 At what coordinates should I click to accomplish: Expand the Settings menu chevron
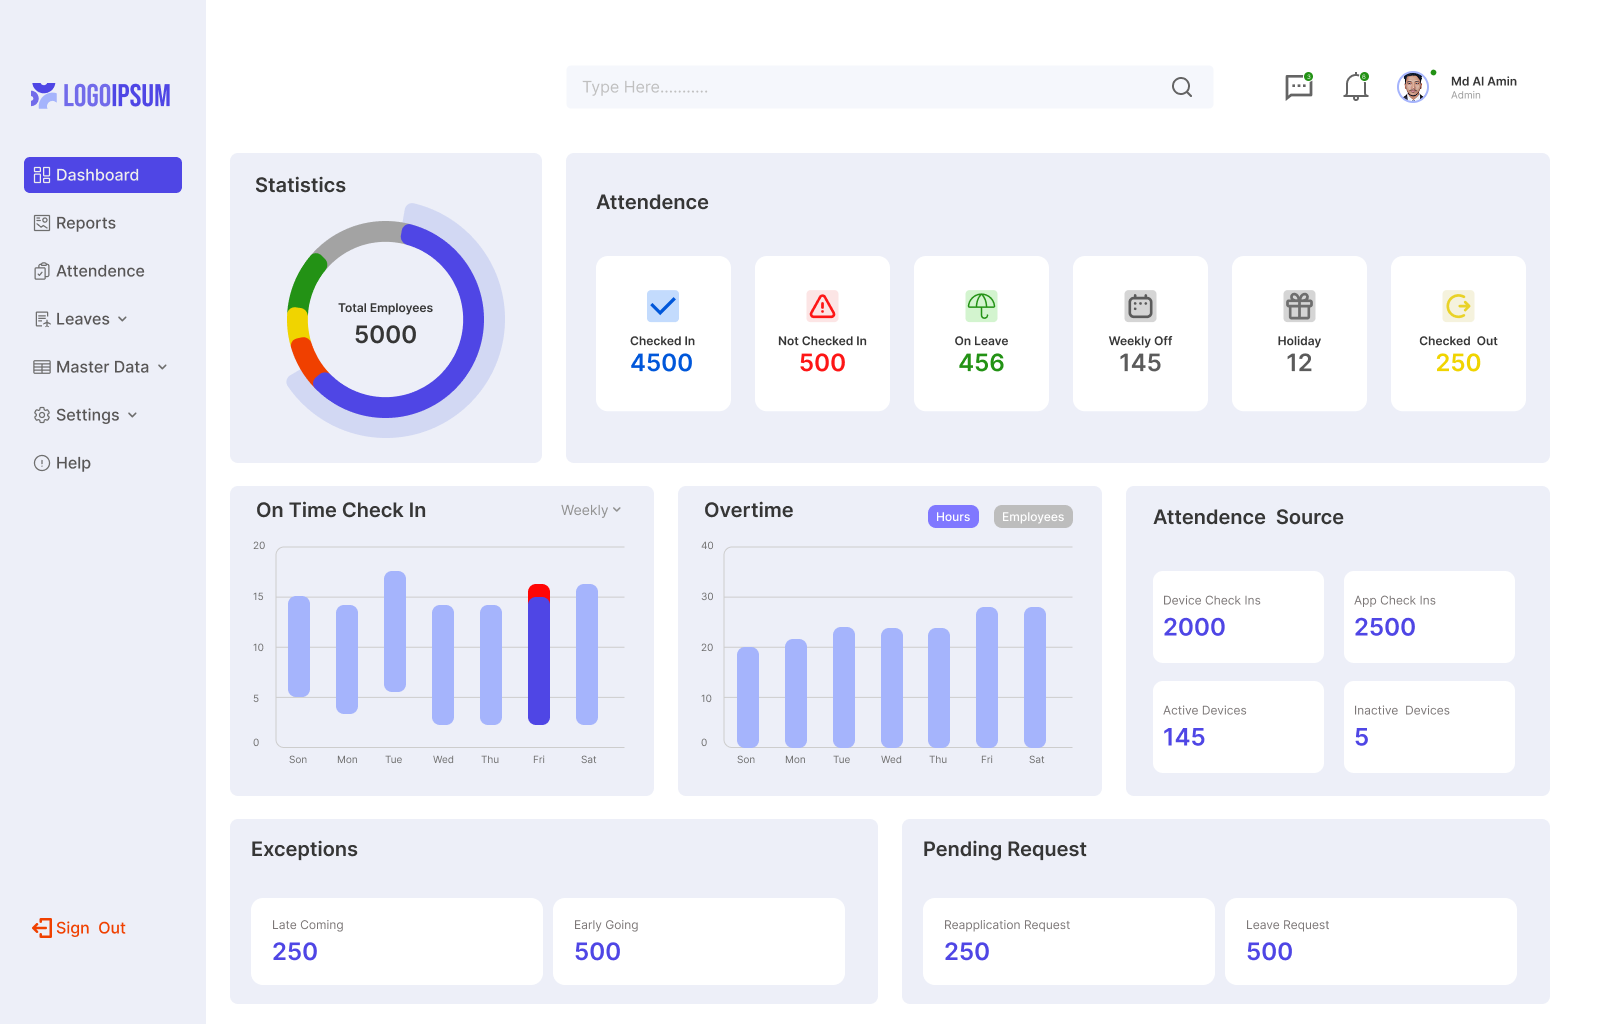132,414
